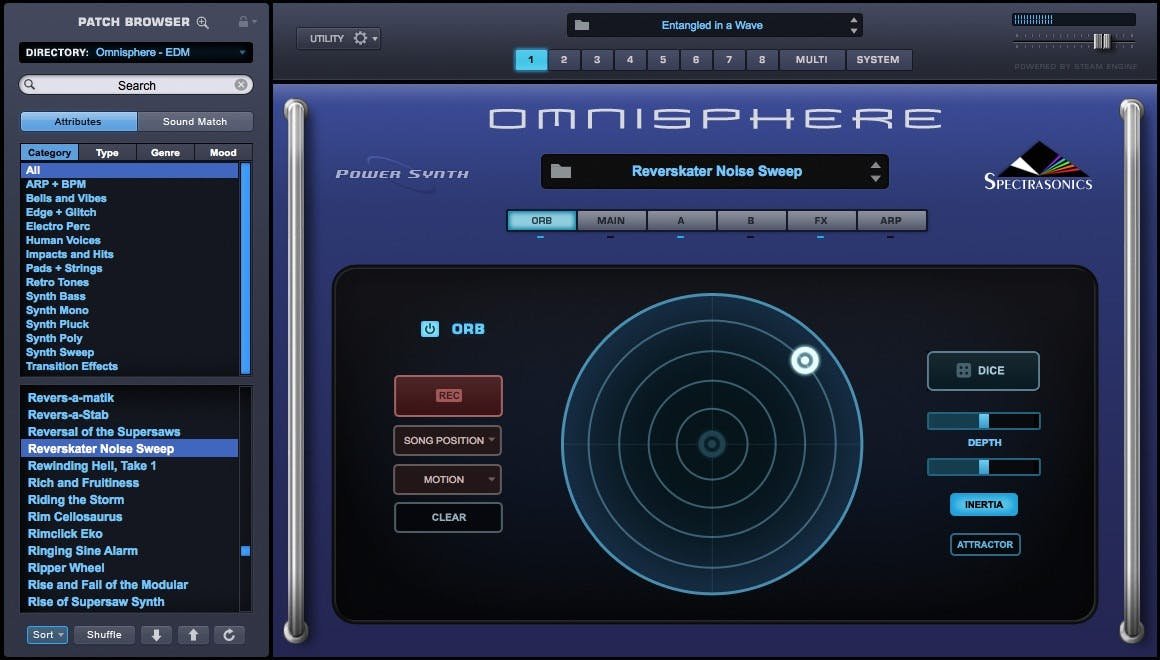Viewport: 1160px width, 660px height.
Task: Select the Ripper Wheel patch
Action: 66,567
